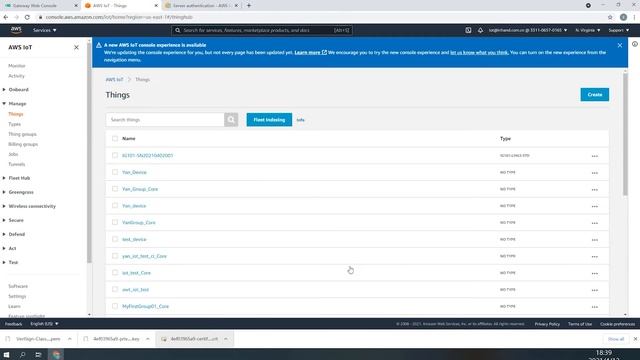Open the Support dropdown

pyautogui.click(x=619, y=30)
